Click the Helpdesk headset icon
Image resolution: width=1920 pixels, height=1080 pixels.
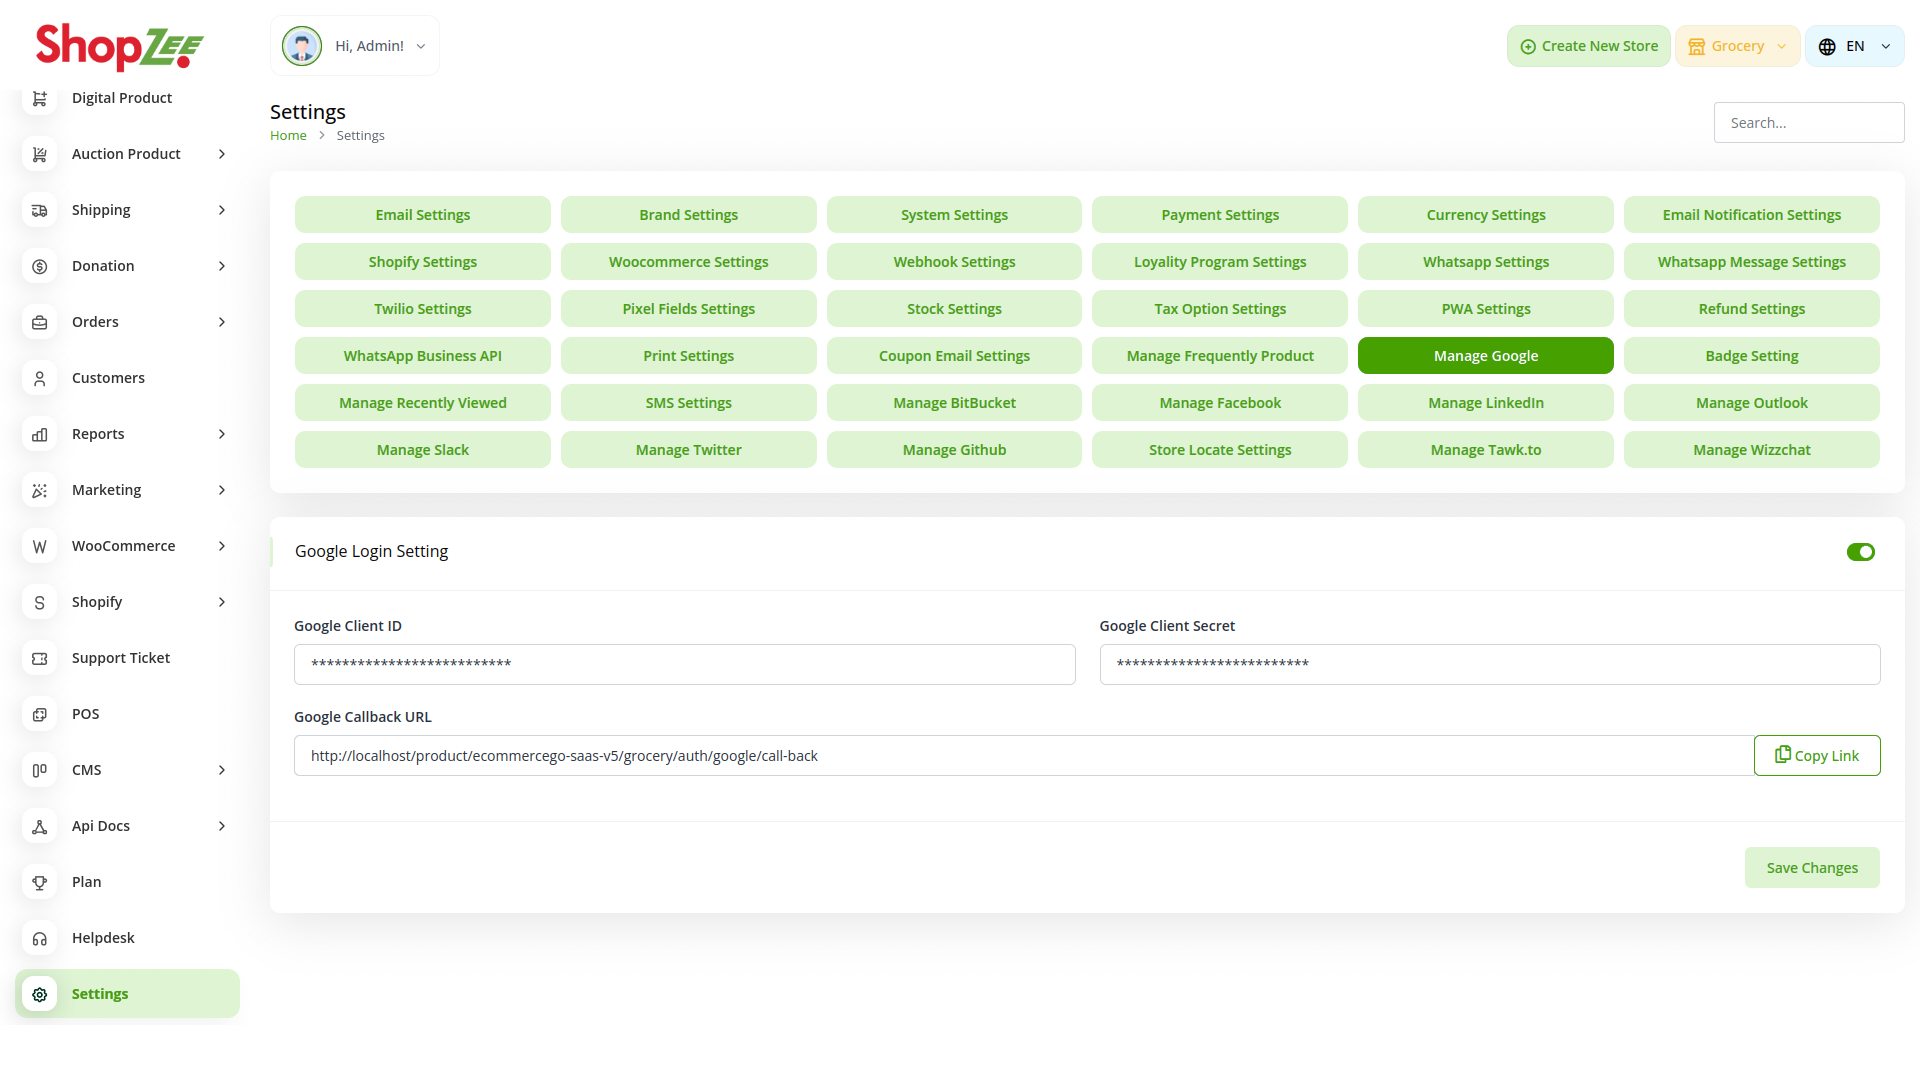pyautogui.click(x=40, y=938)
